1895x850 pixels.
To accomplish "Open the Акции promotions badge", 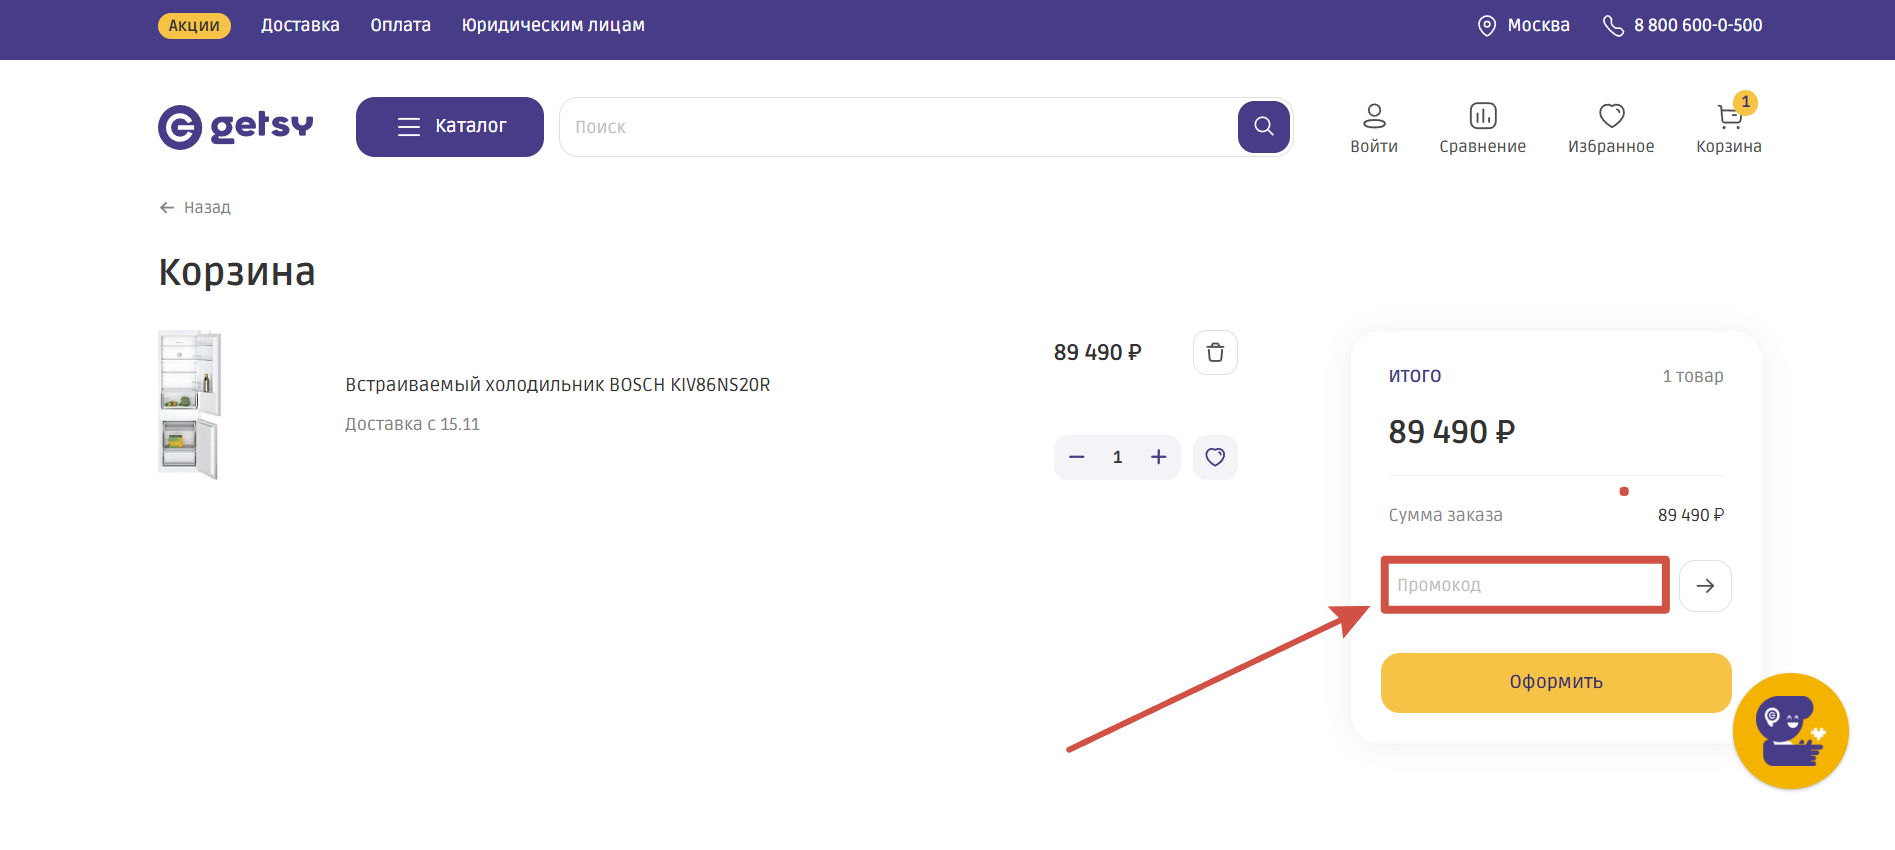I will 194,25.
